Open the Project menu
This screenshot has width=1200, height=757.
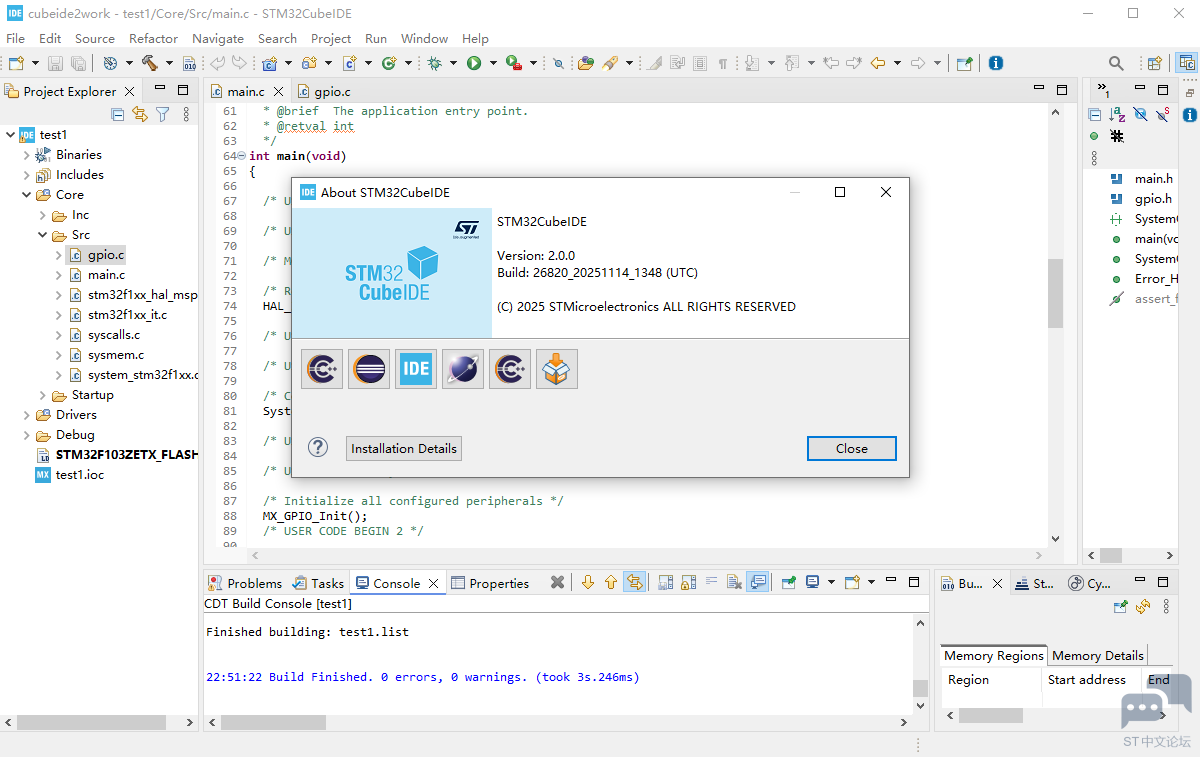coord(330,38)
